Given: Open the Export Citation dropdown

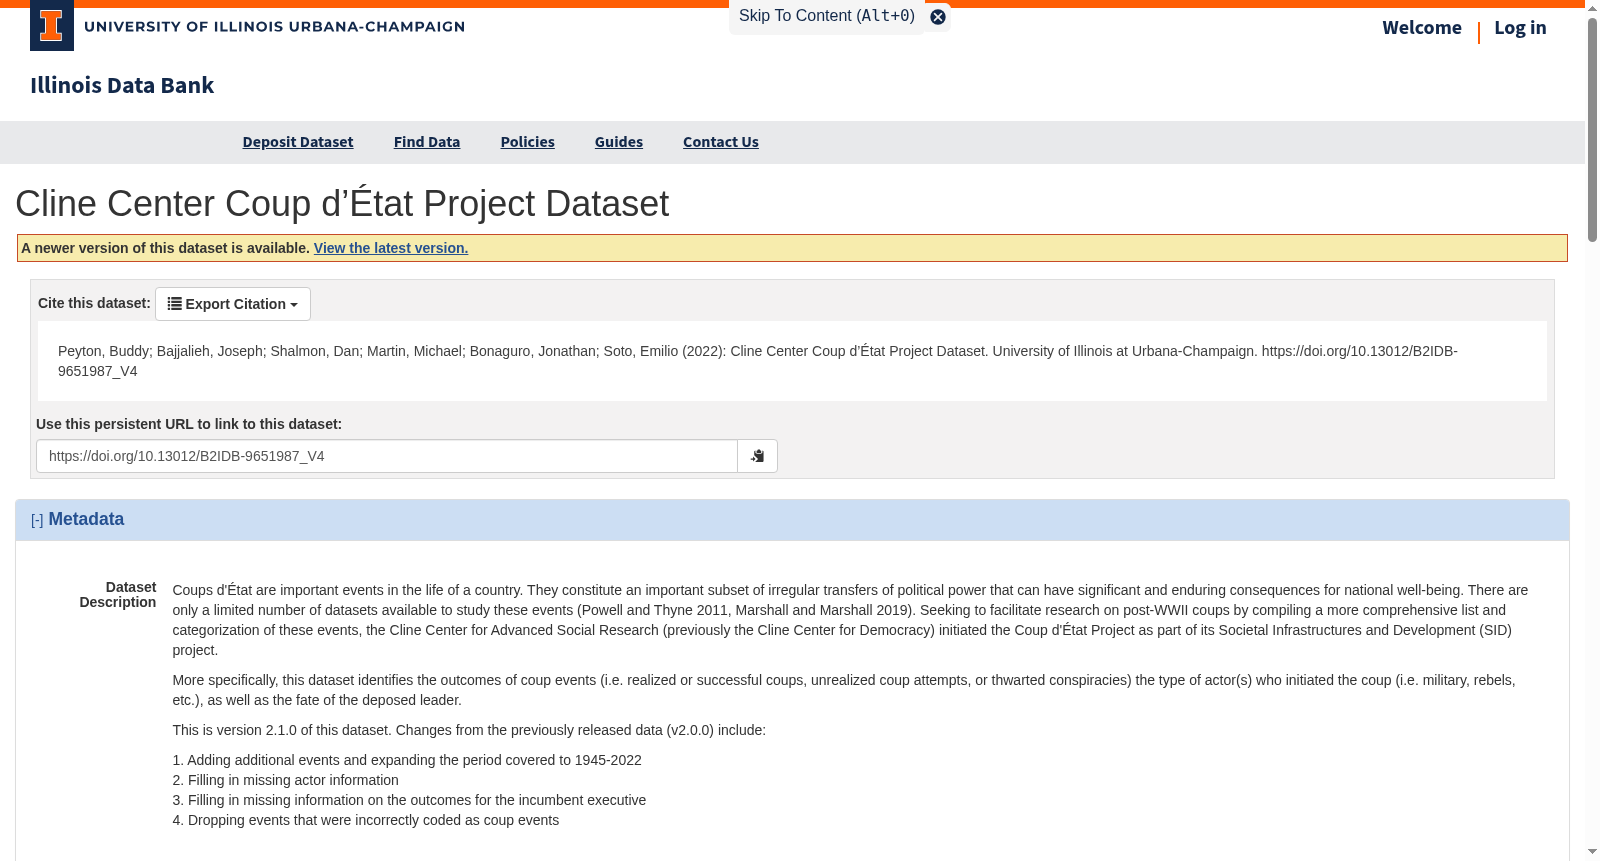Looking at the screenshot, I should coord(233,304).
